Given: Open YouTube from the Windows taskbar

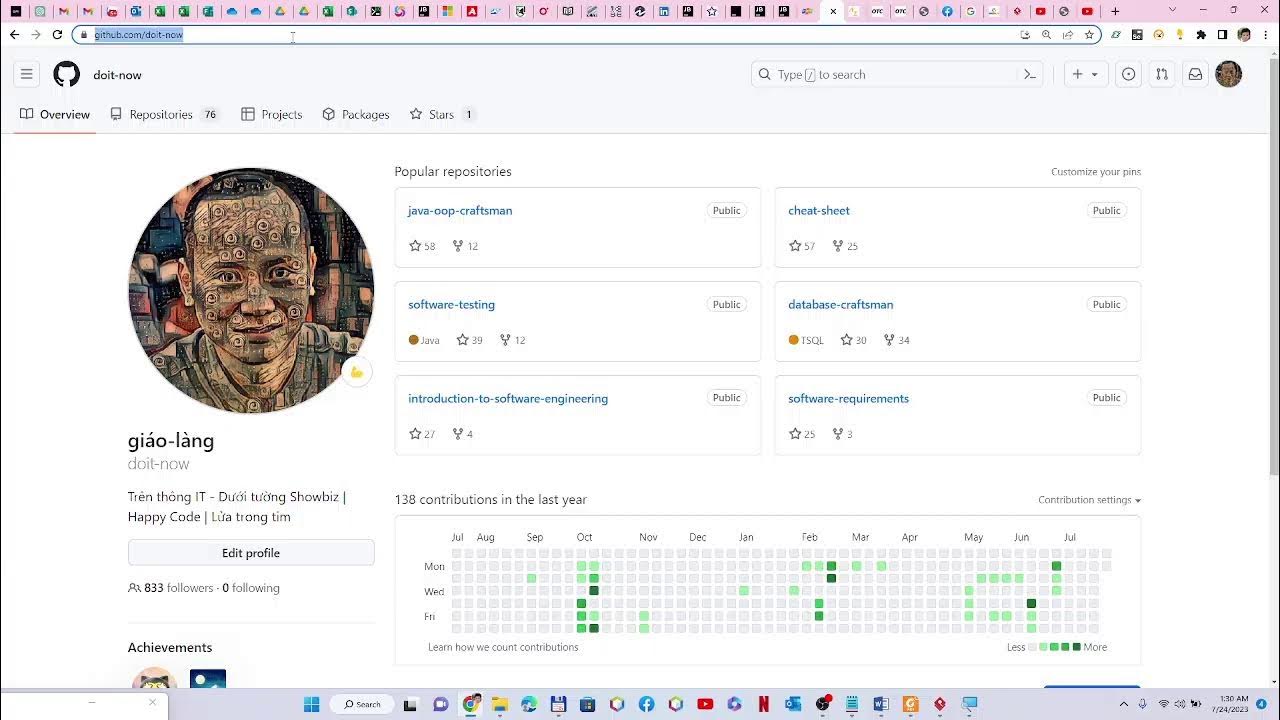Looking at the screenshot, I should 705,704.
